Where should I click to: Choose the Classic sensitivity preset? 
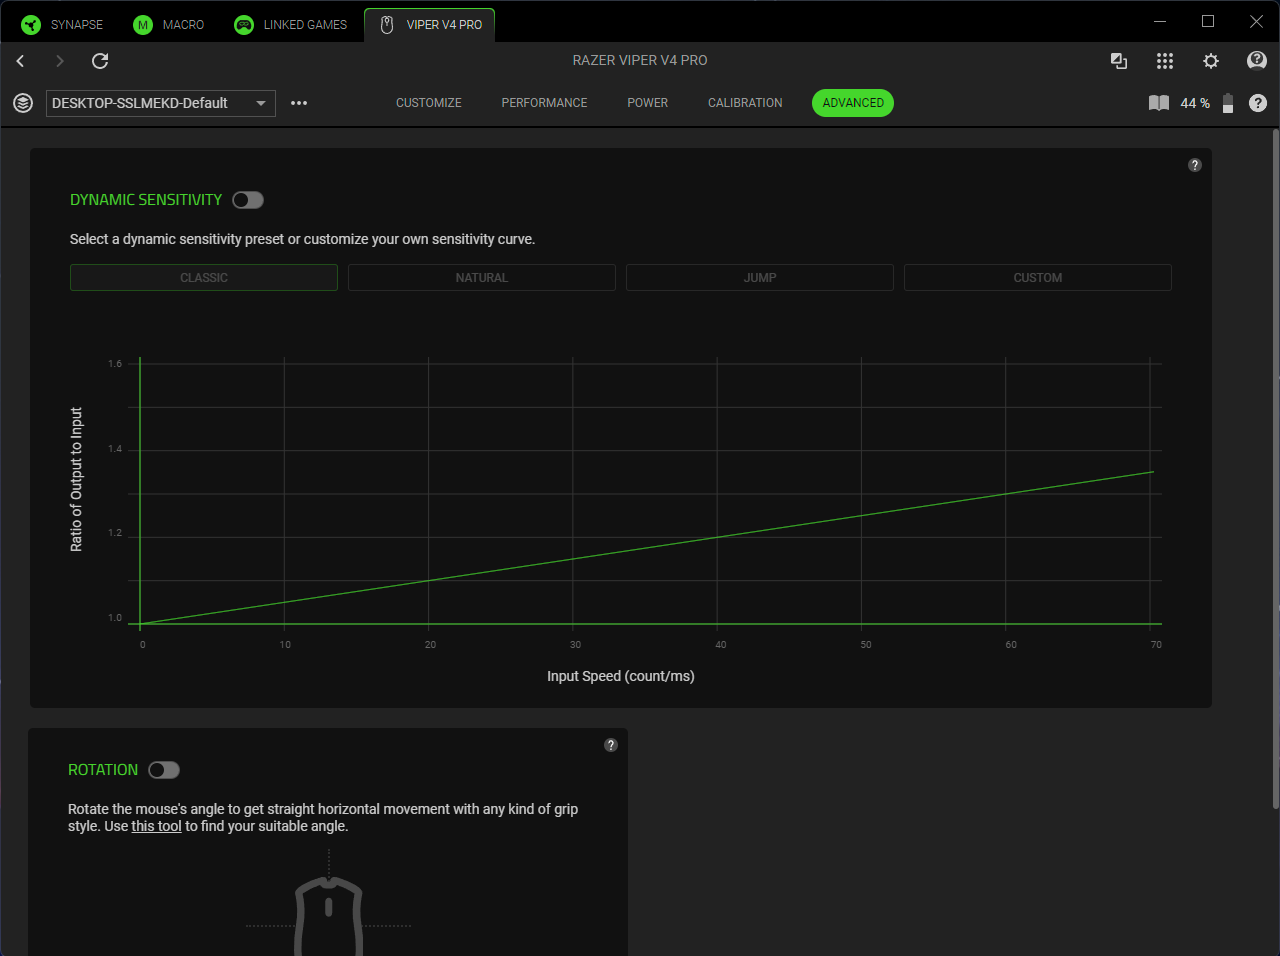coord(204,278)
